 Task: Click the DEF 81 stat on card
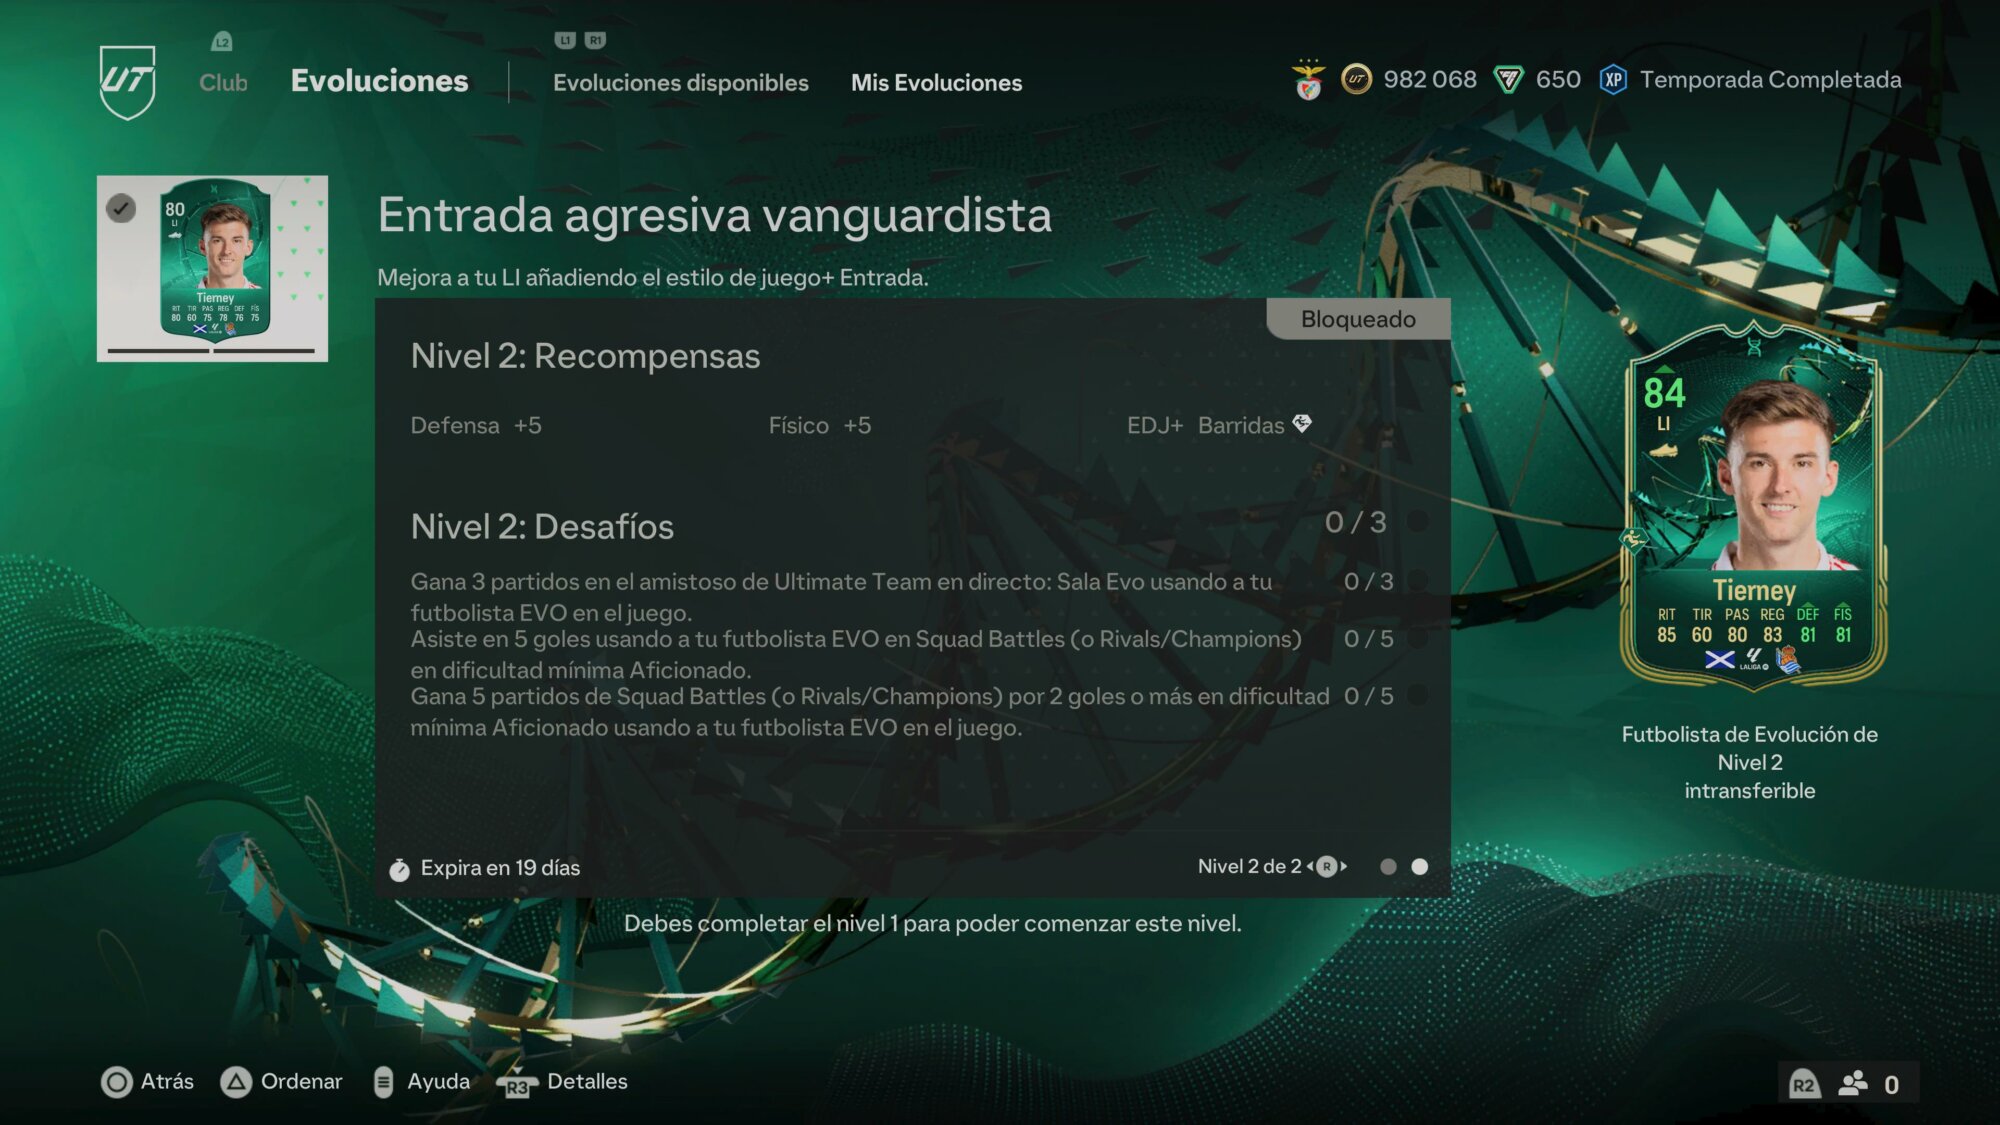[1808, 625]
